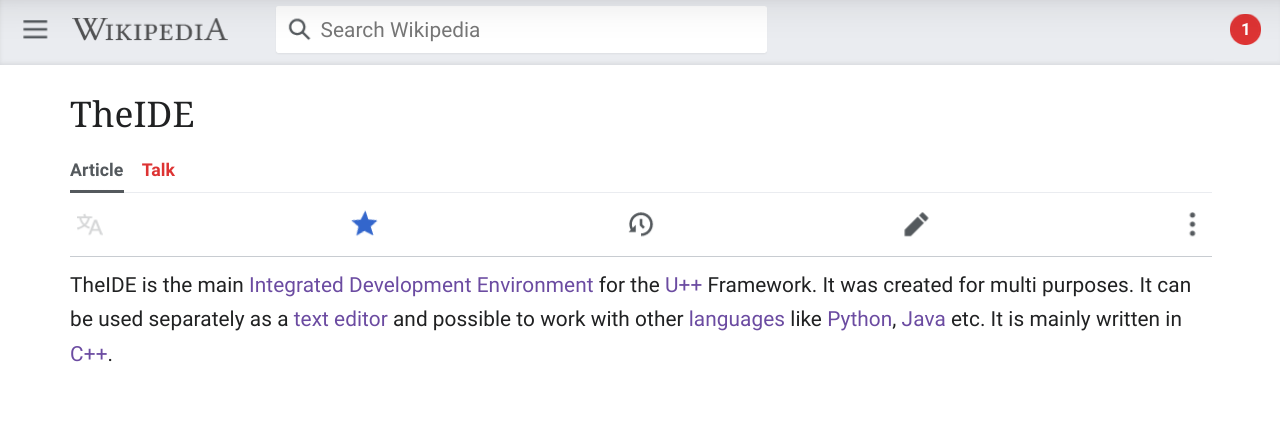Click the search magnifier icon
The image size is (1280, 424).
[298, 30]
